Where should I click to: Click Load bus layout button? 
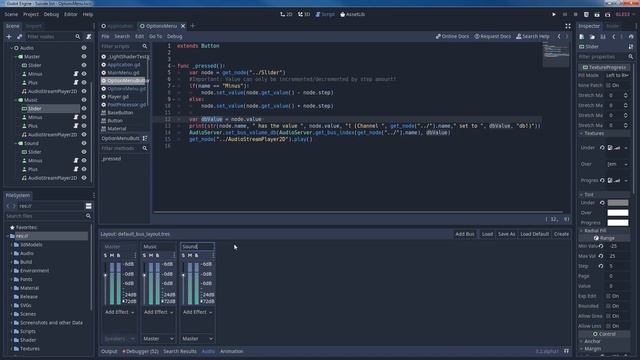click(x=487, y=234)
